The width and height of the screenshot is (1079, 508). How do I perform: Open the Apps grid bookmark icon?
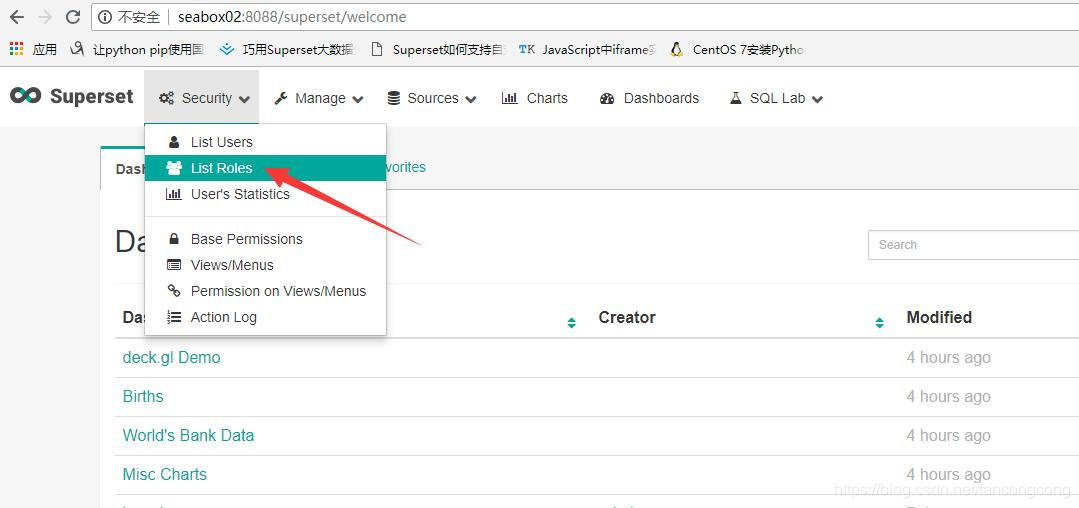pos(17,50)
